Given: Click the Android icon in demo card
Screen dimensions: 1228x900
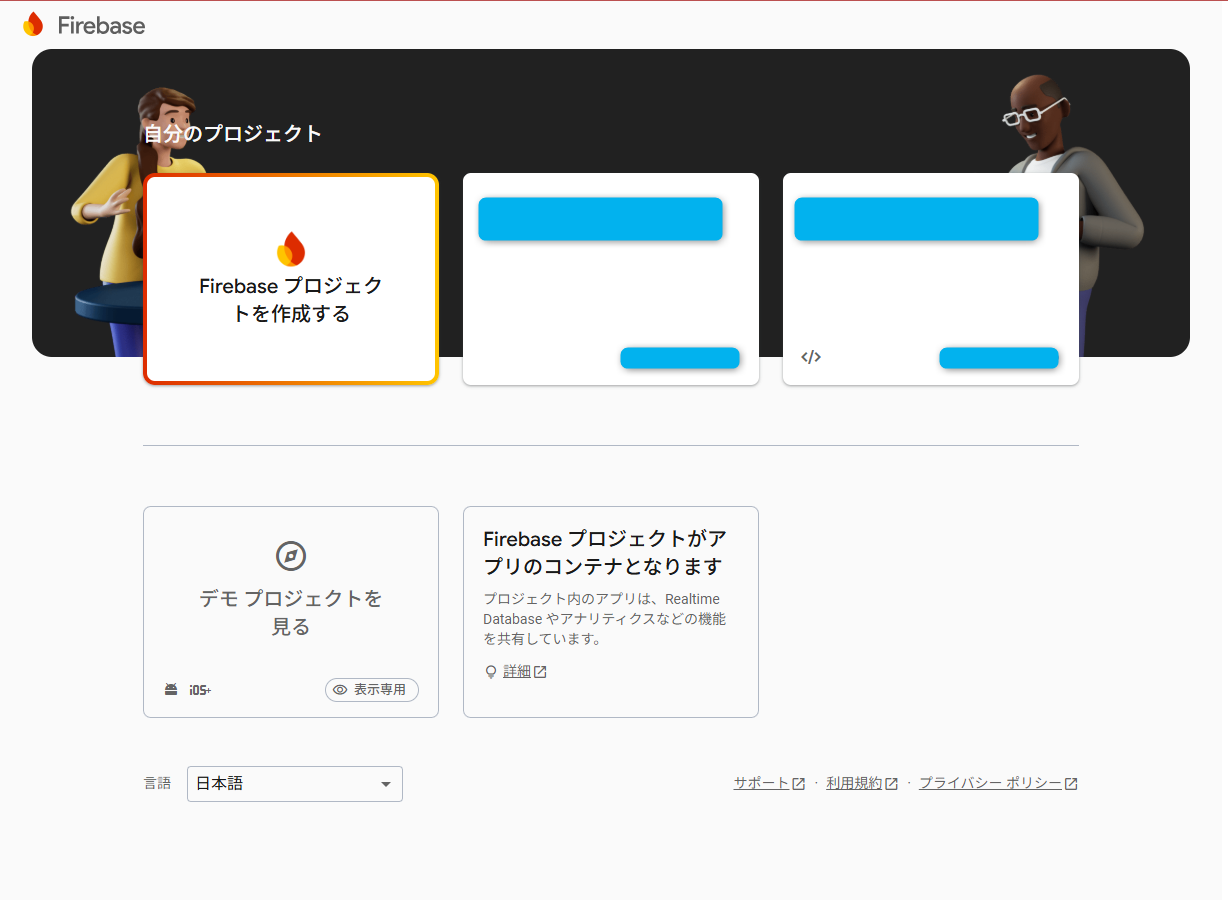Looking at the screenshot, I should pos(171,690).
